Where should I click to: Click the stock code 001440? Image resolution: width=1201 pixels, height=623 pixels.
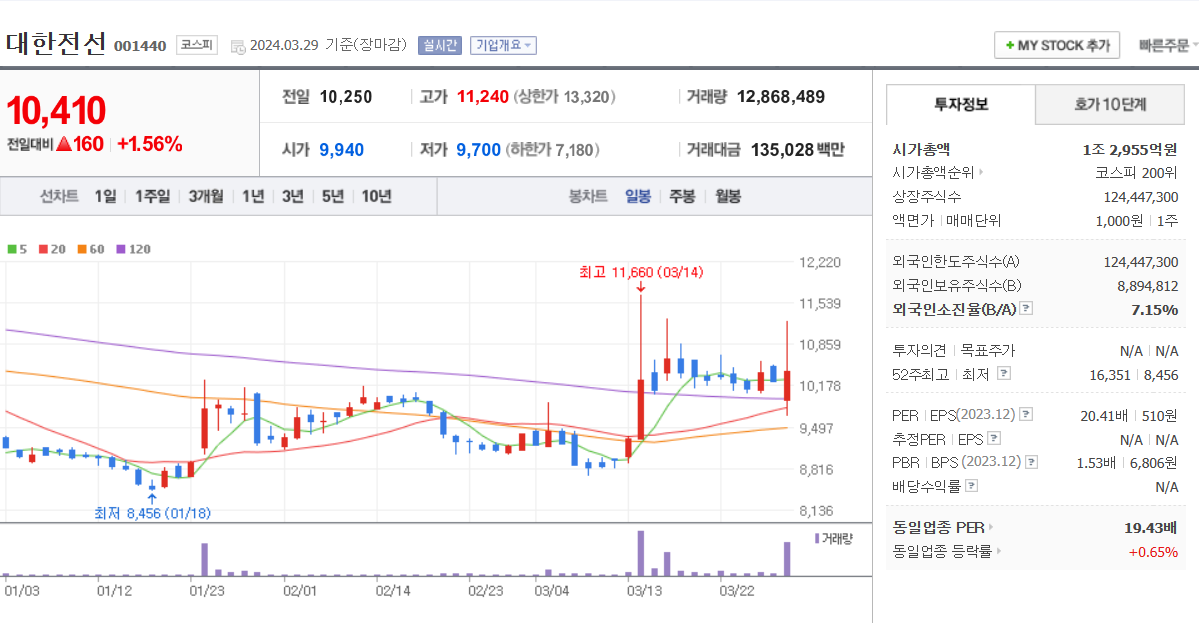point(140,46)
